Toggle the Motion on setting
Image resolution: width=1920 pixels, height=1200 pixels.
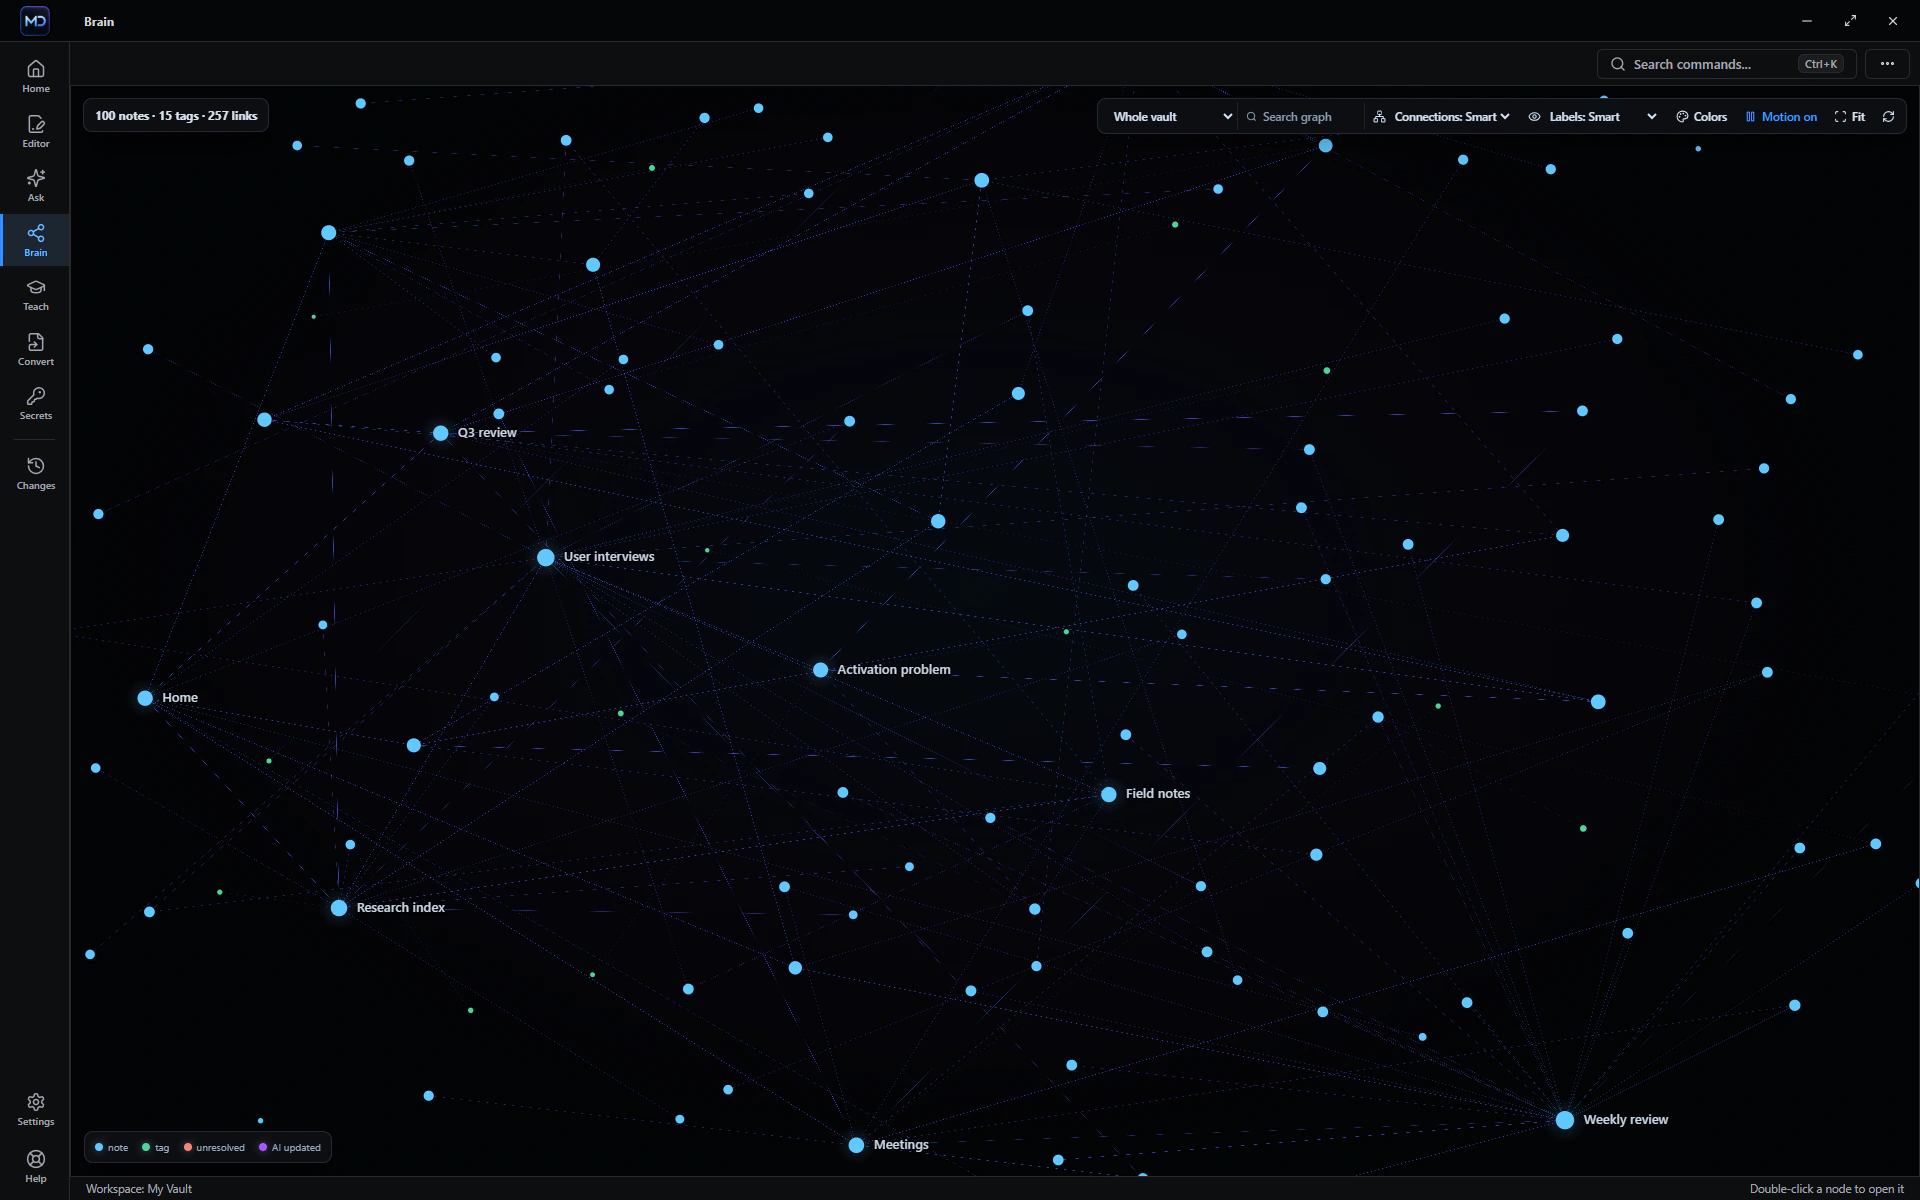point(1781,117)
